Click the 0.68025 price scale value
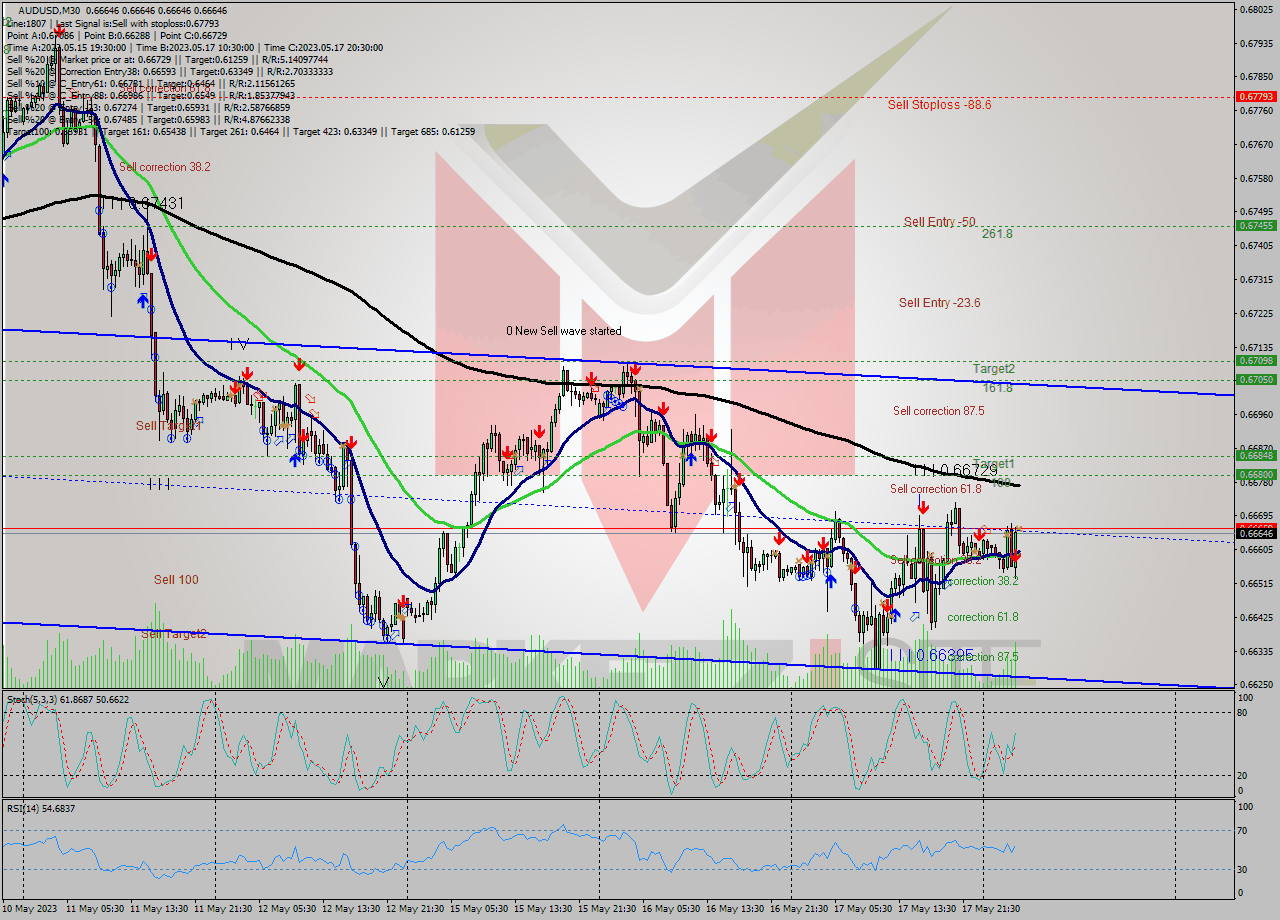 tap(1257, 10)
